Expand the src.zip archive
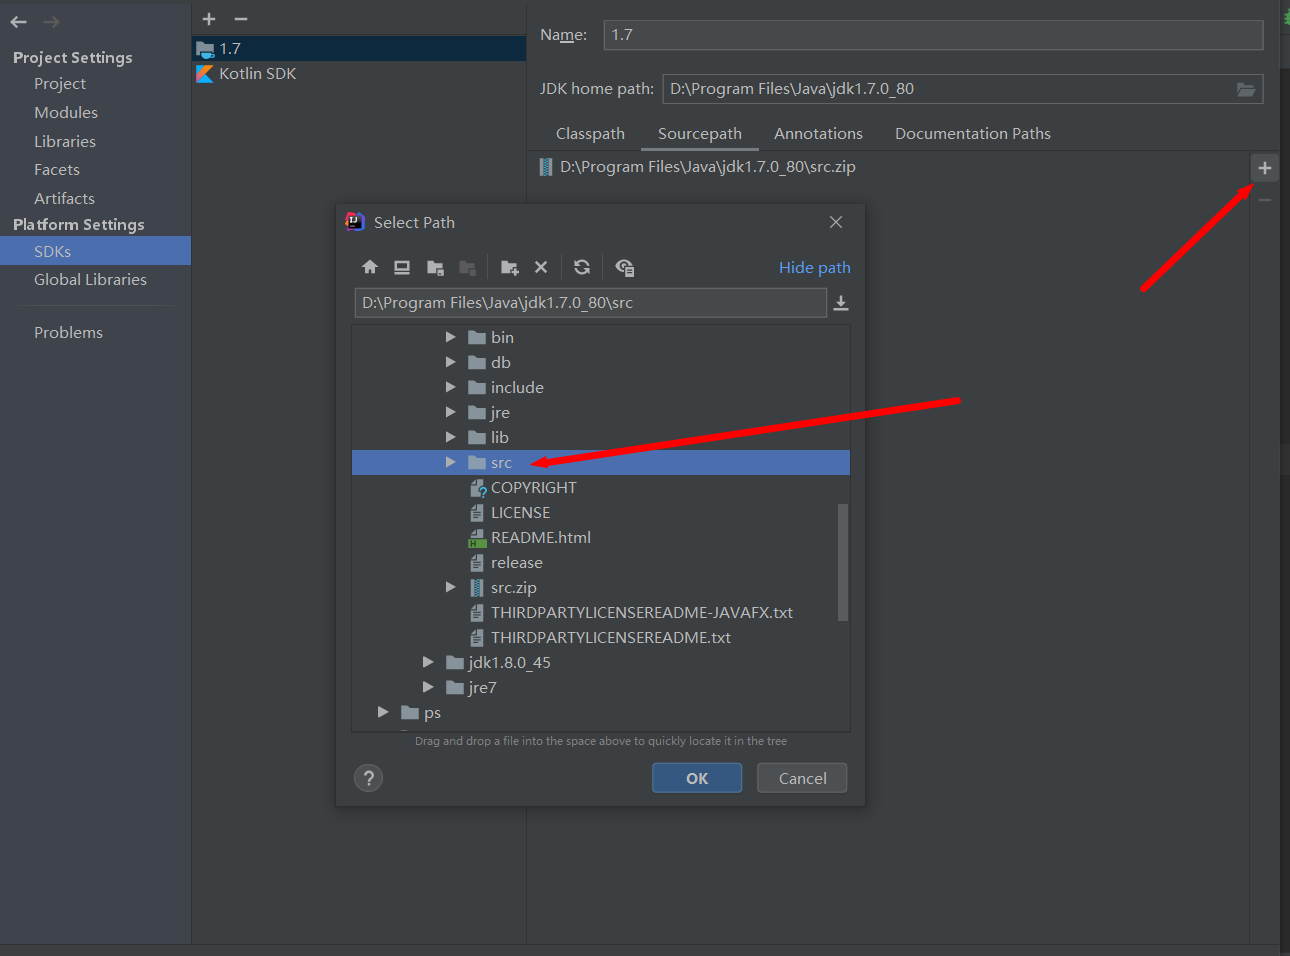Viewport: 1290px width, 956px height. [450, 587]
